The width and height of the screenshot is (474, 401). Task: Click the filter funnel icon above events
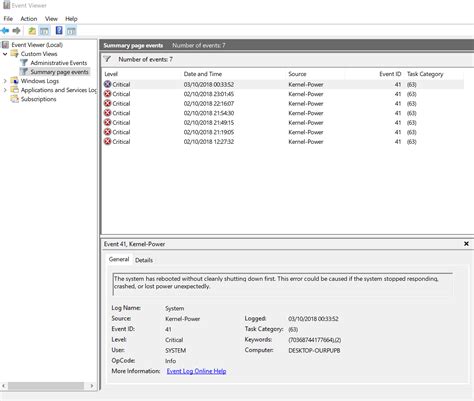(x=107, y=59)
